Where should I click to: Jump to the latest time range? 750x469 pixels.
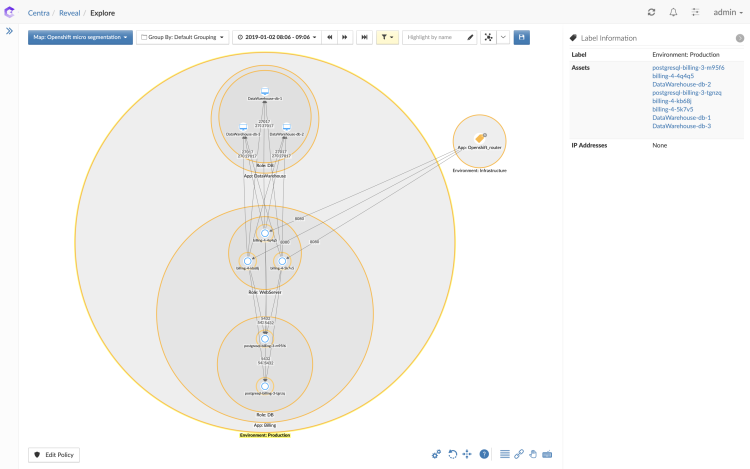[364, 37]
